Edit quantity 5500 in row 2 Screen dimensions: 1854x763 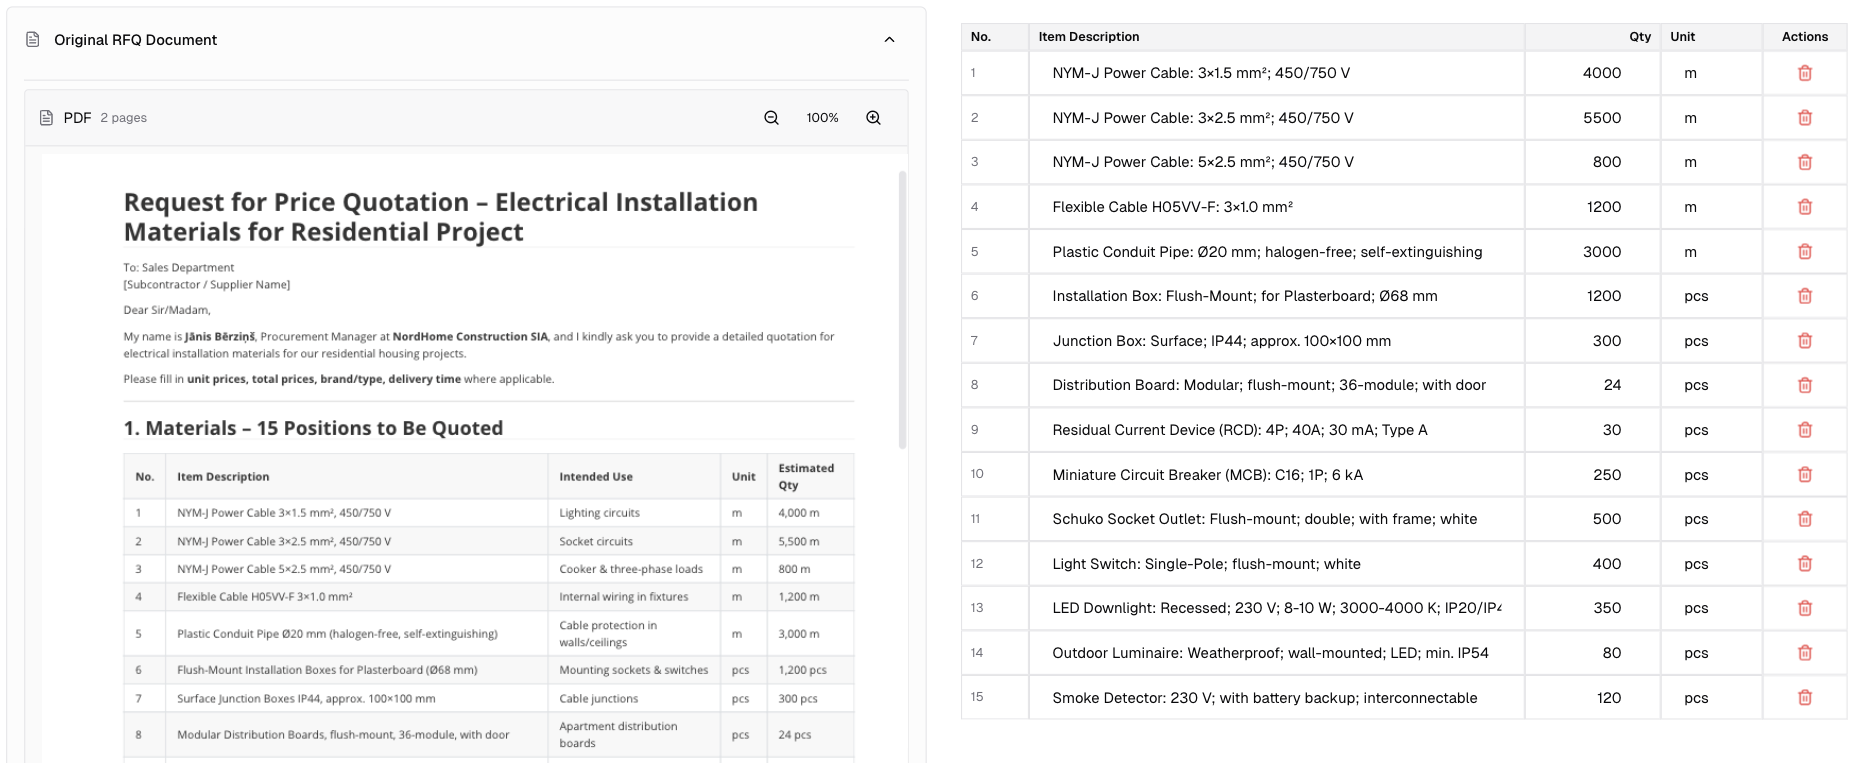click(1592, 118)
